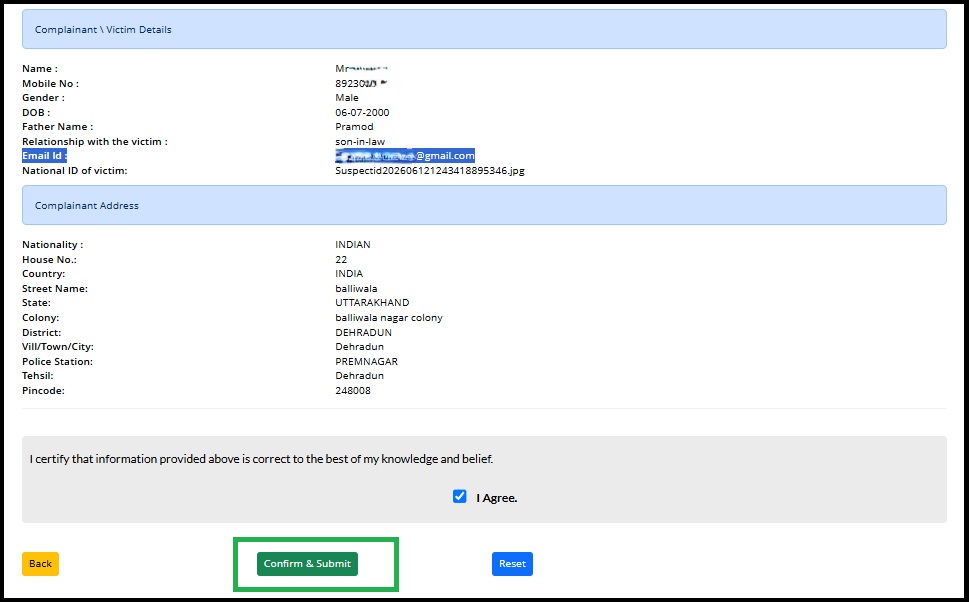The width and height of the screenshot is (969, 602).
Task: Click the 'DOB :' label
Action: [36, 112]
